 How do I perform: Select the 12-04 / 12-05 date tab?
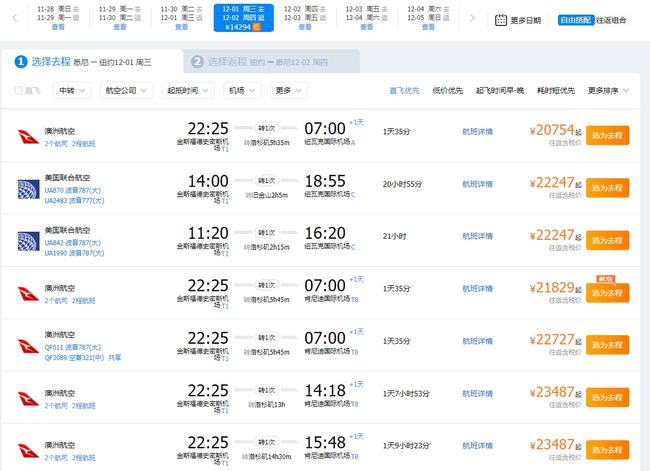[429, 18]
